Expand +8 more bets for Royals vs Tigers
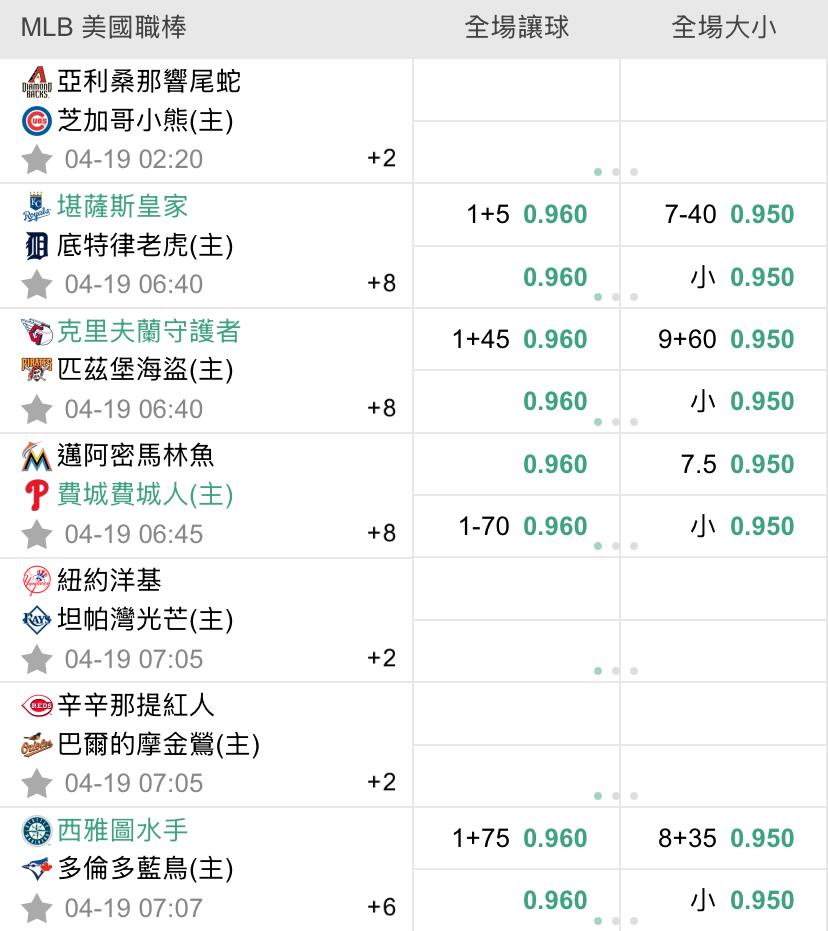The width and height of the screenshot is (828, 931). (381, 283)
